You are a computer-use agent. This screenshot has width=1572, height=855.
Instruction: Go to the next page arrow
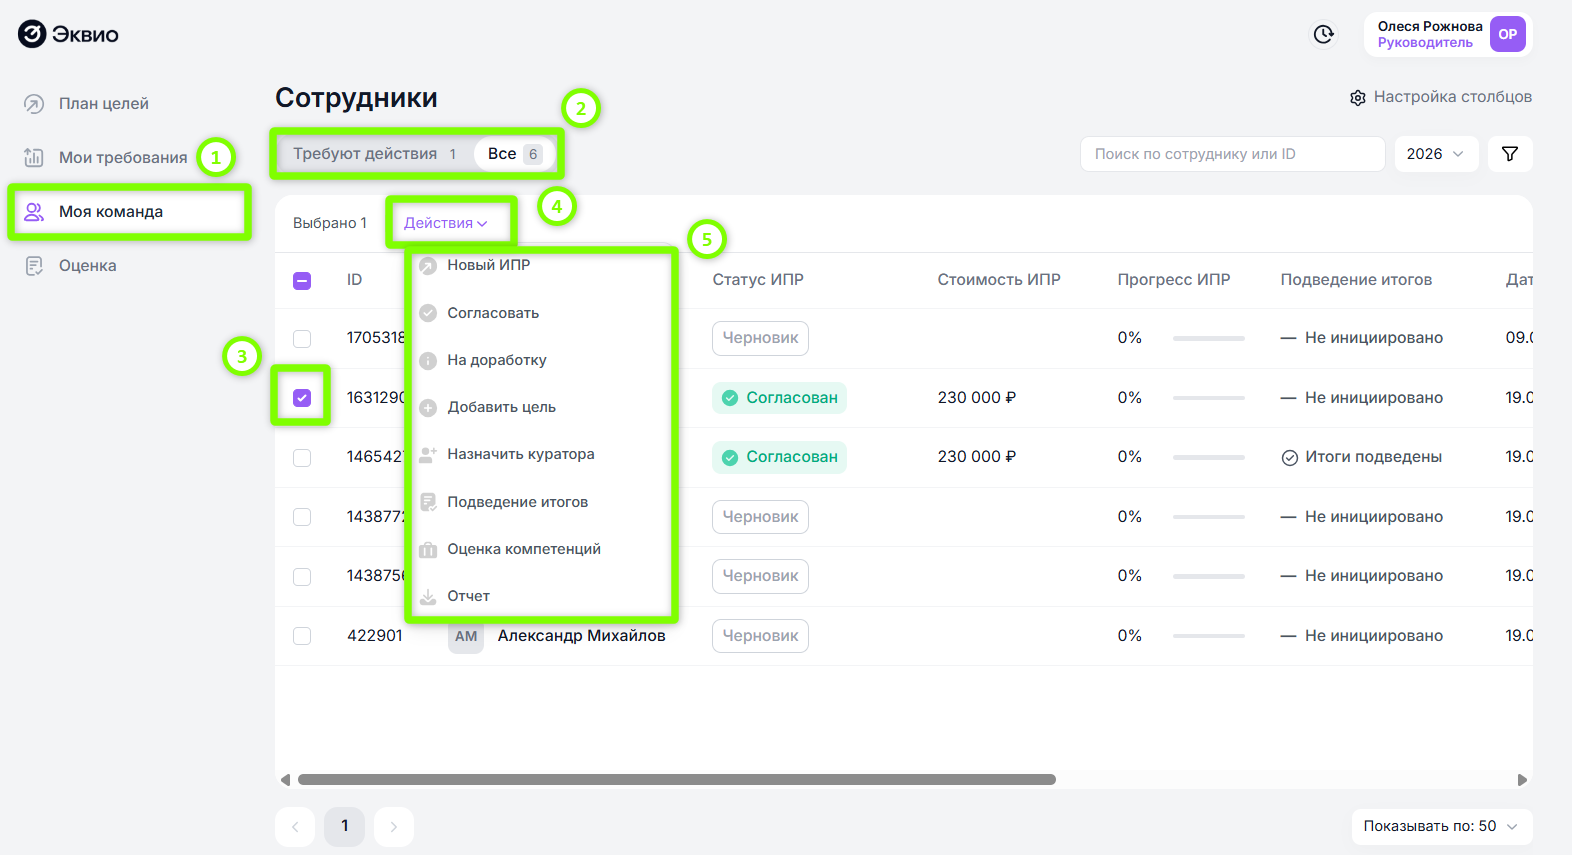tap(394, 827)
